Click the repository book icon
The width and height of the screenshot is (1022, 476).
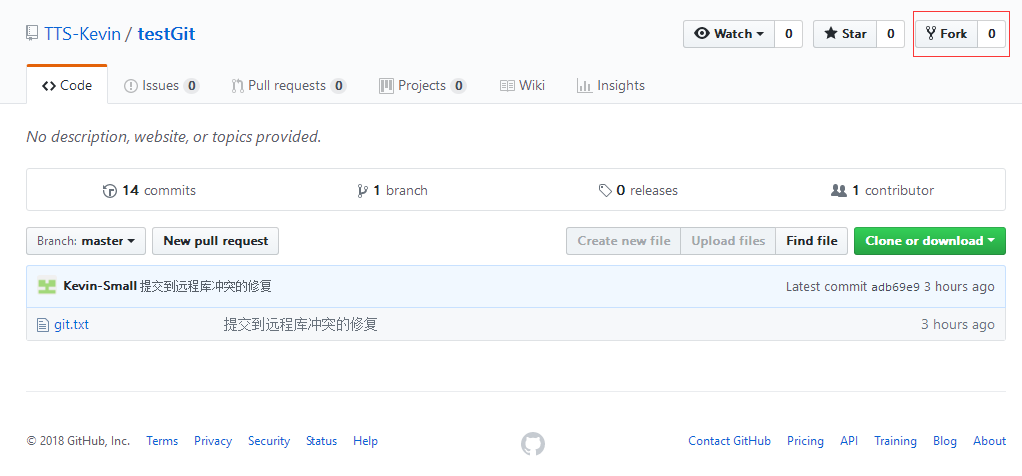(x=32, y=34)
